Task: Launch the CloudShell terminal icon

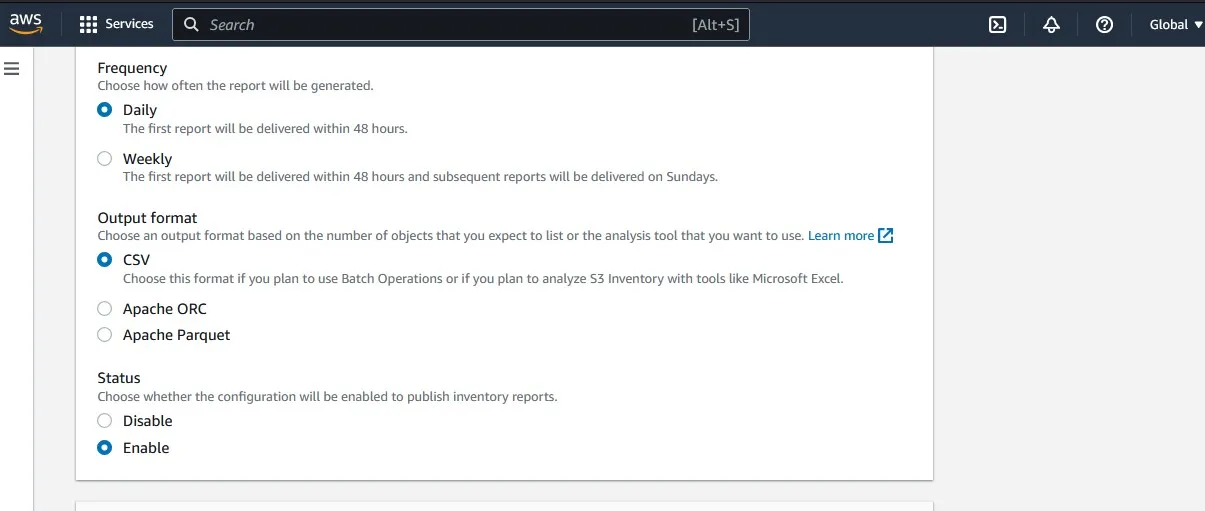Action: pyautogui.click(x=997, y=25)
